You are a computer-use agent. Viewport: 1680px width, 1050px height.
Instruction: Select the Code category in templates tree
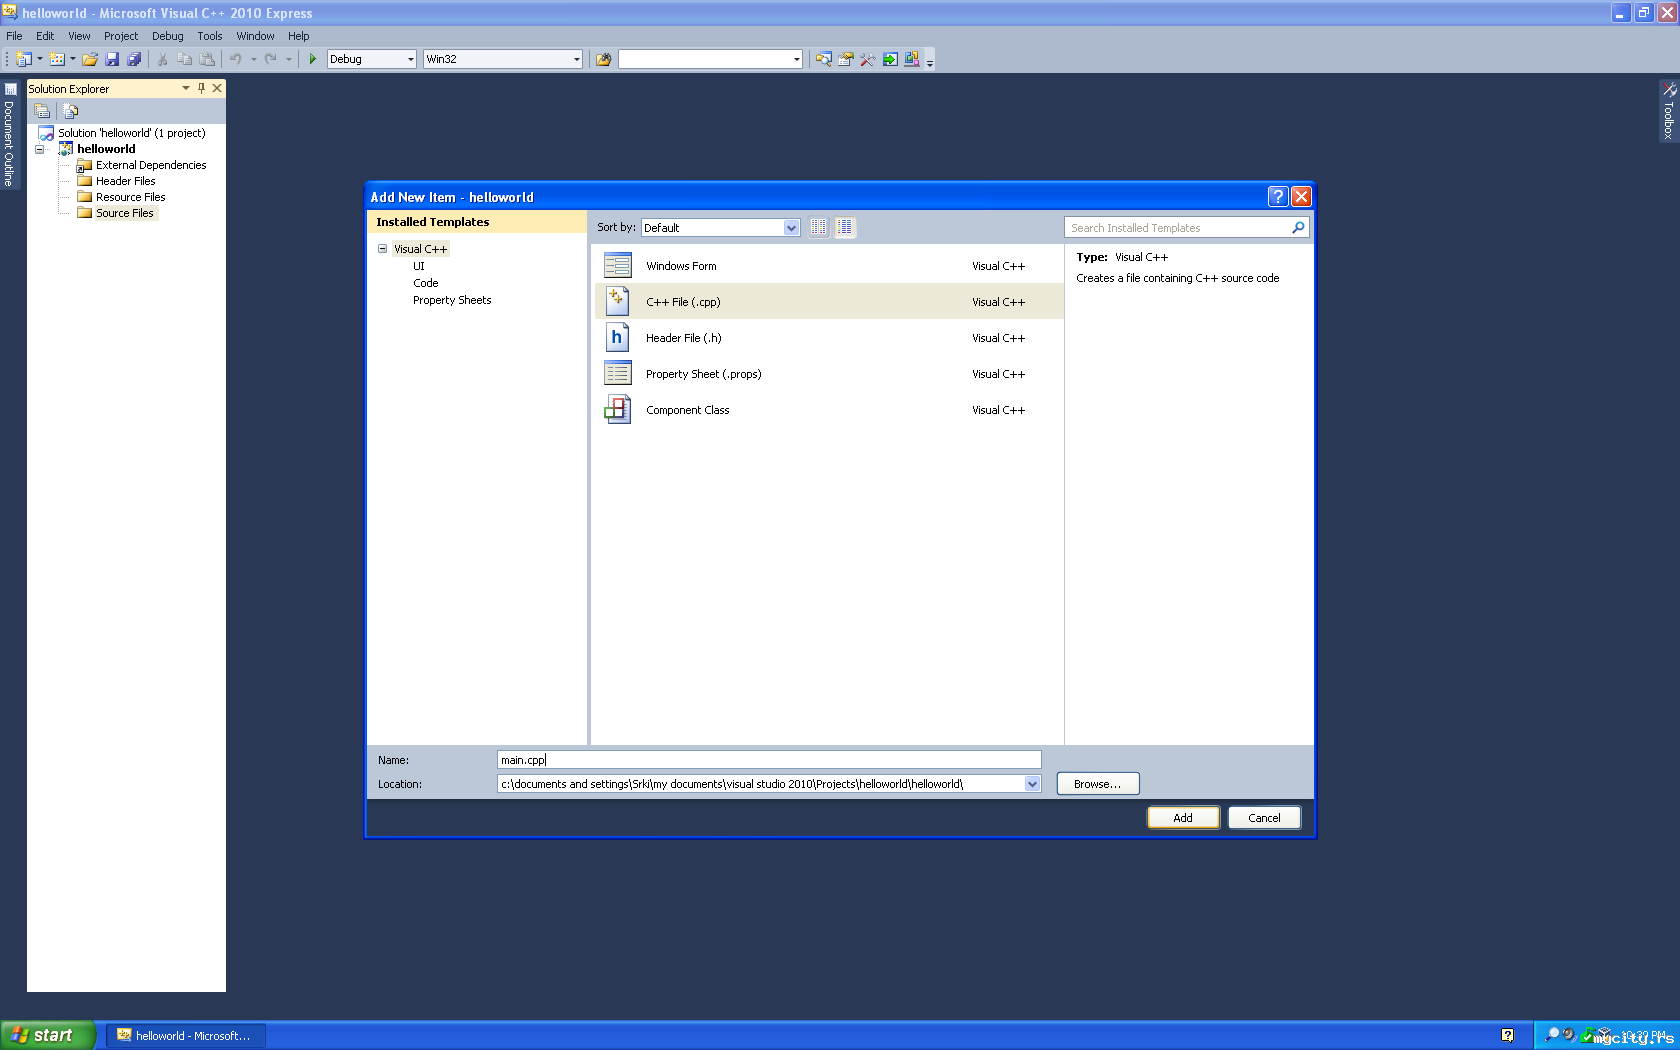tap(426, 283)
